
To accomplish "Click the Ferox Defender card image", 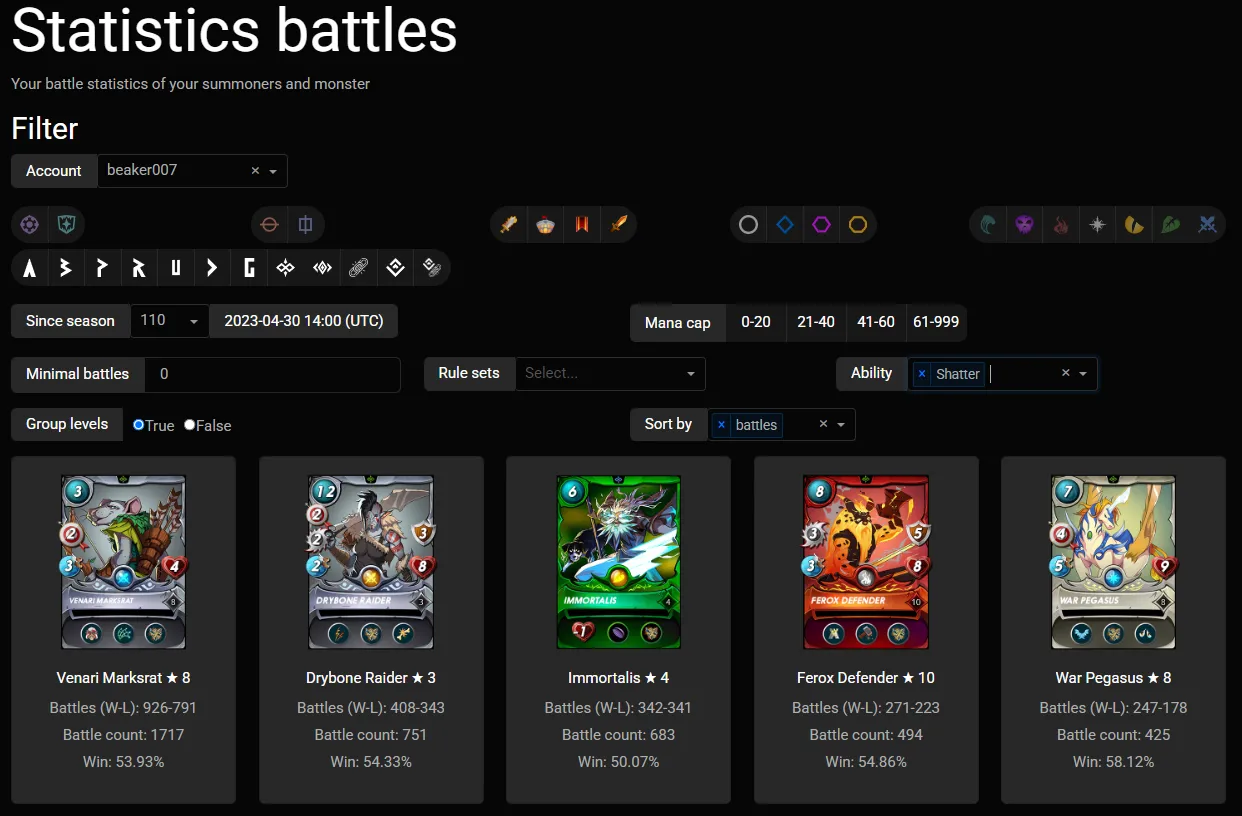I will 866,562.
